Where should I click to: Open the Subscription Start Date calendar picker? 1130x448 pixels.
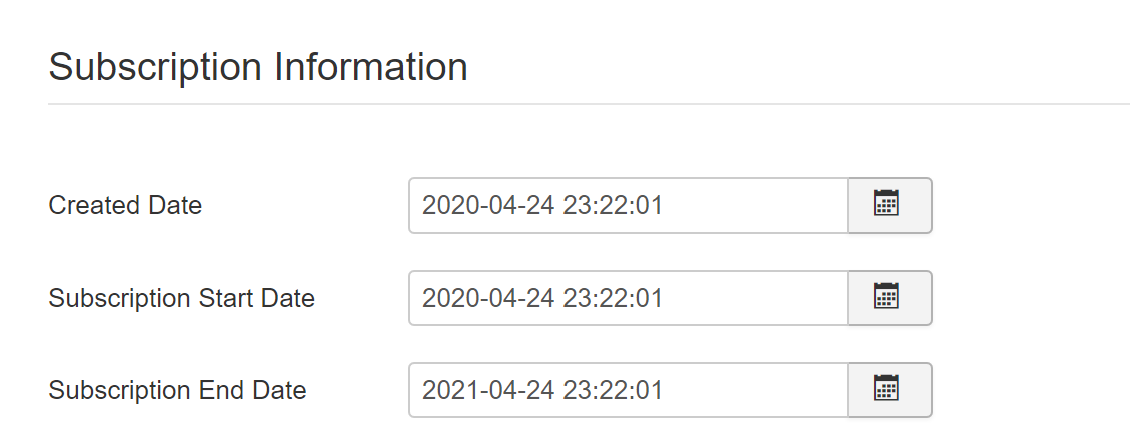coord(890,297)
